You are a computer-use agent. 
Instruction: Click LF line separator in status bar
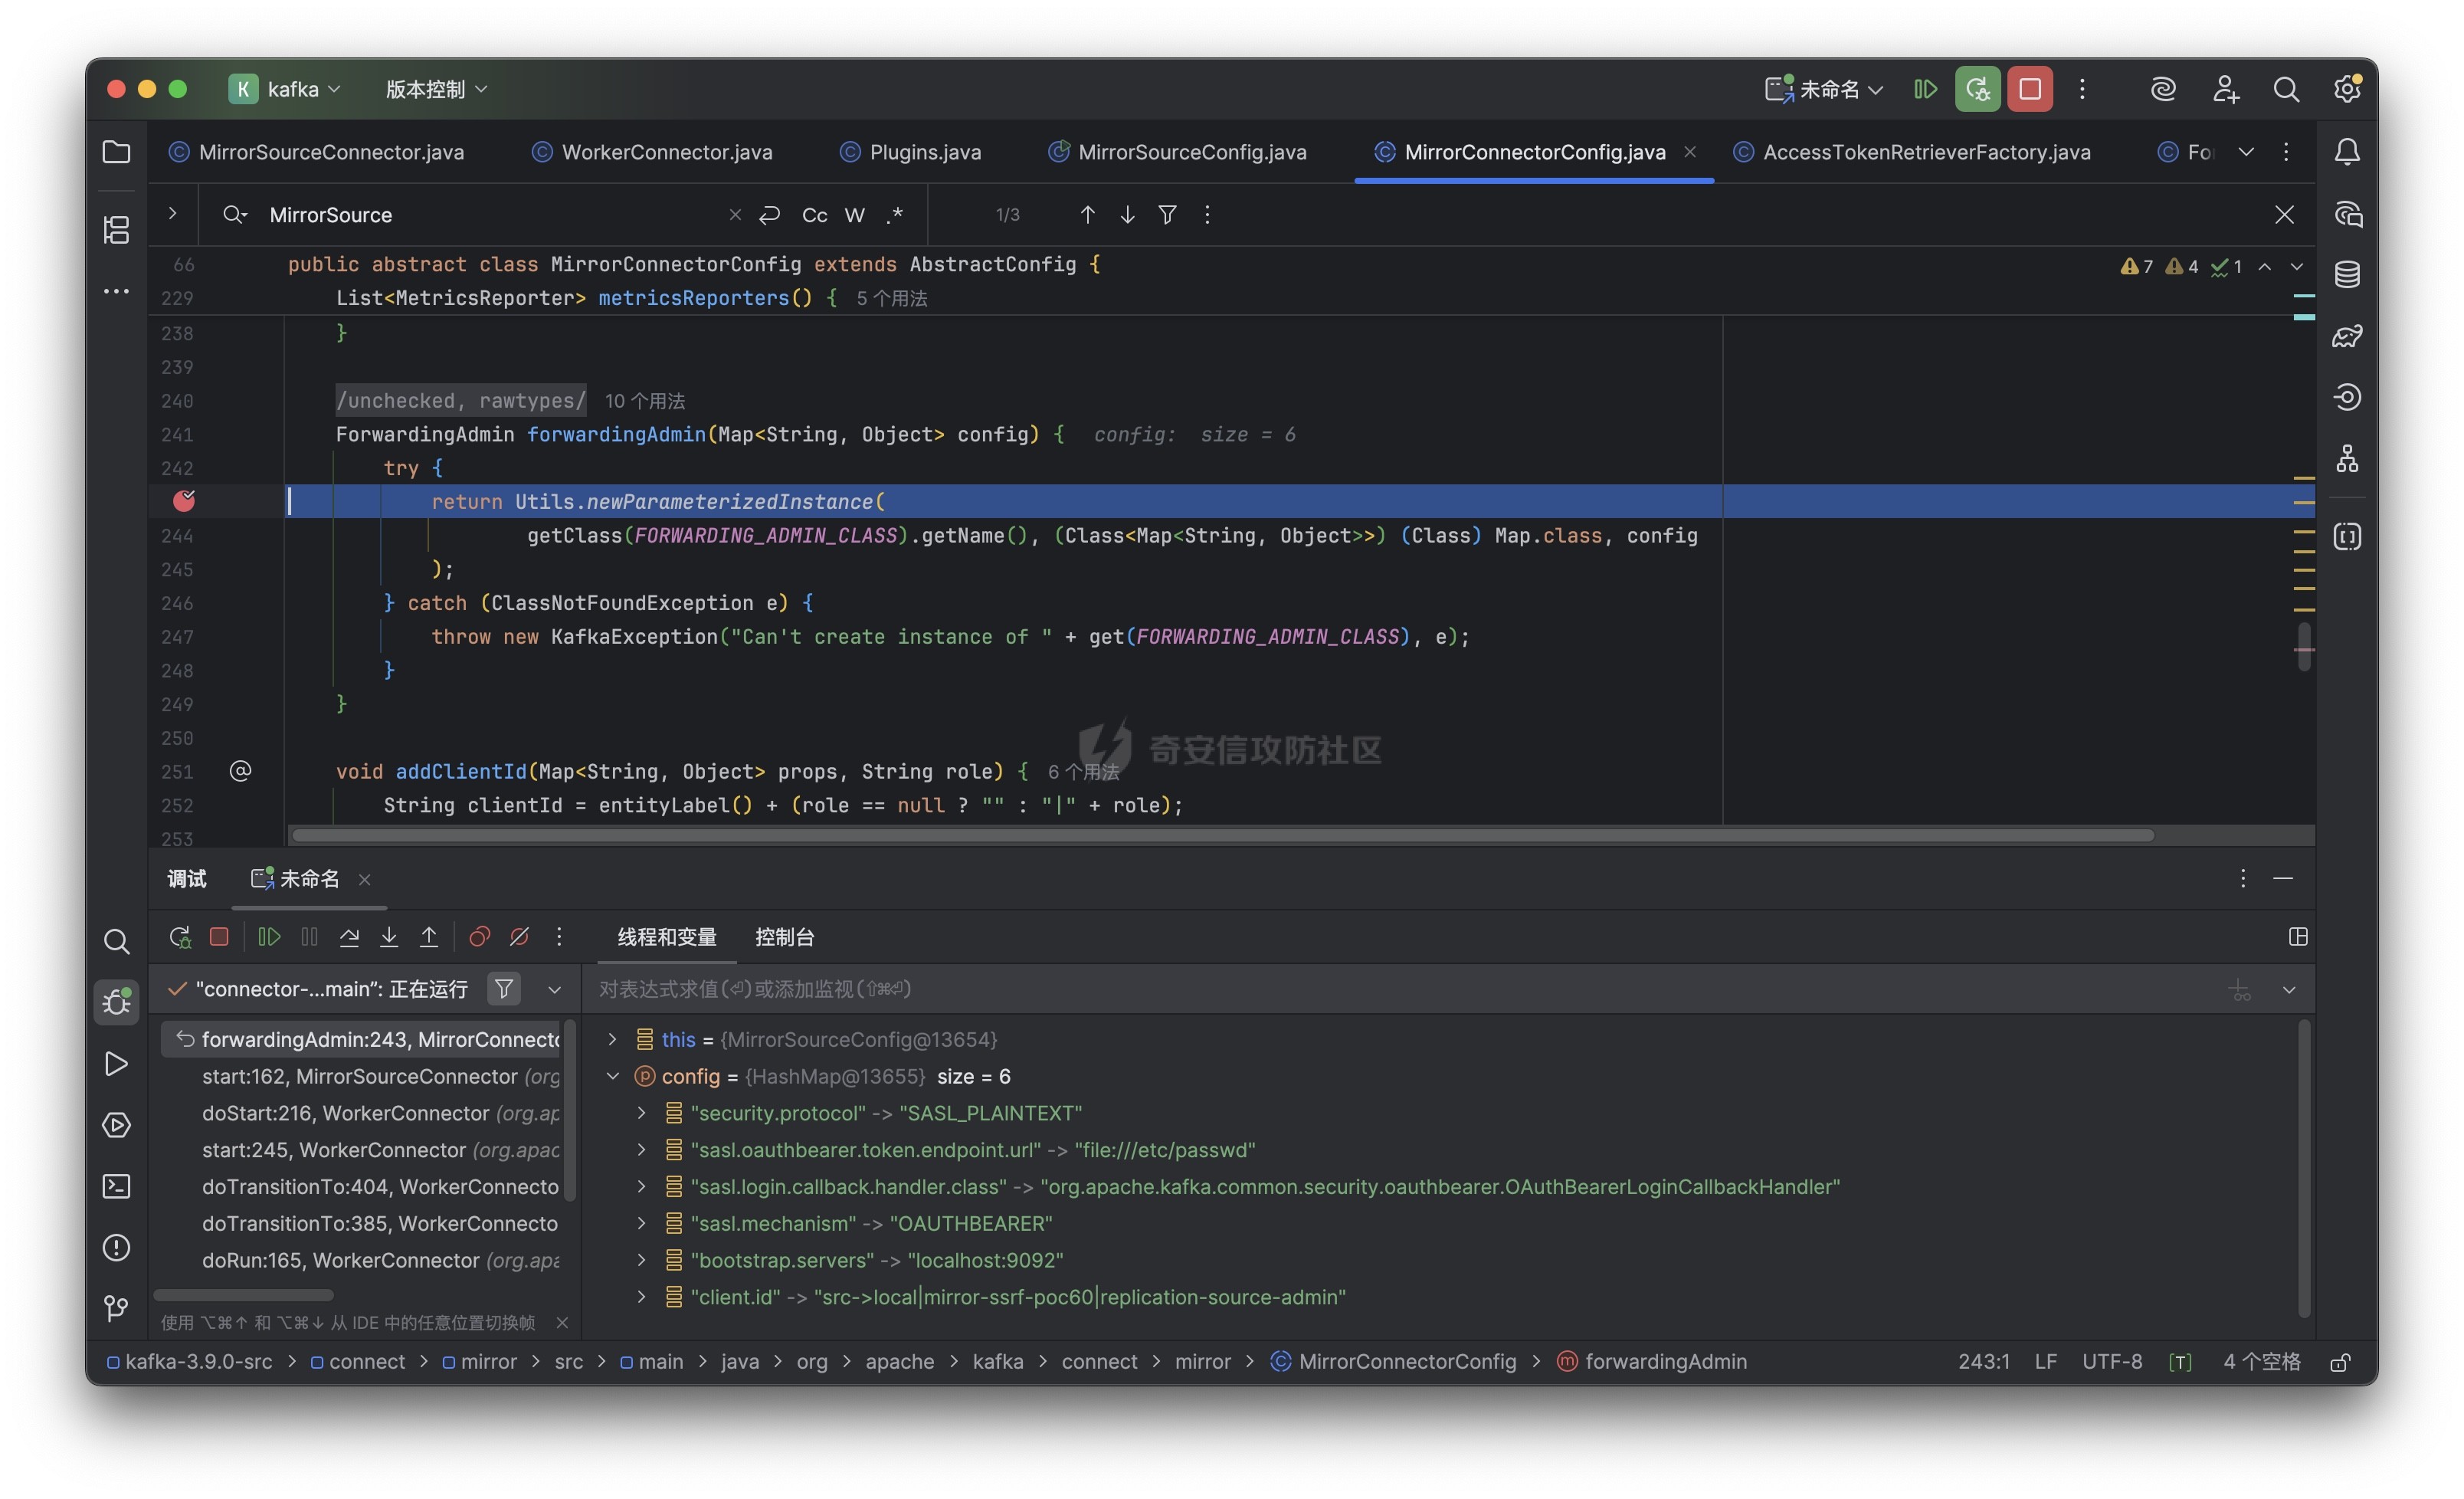2046,1362
